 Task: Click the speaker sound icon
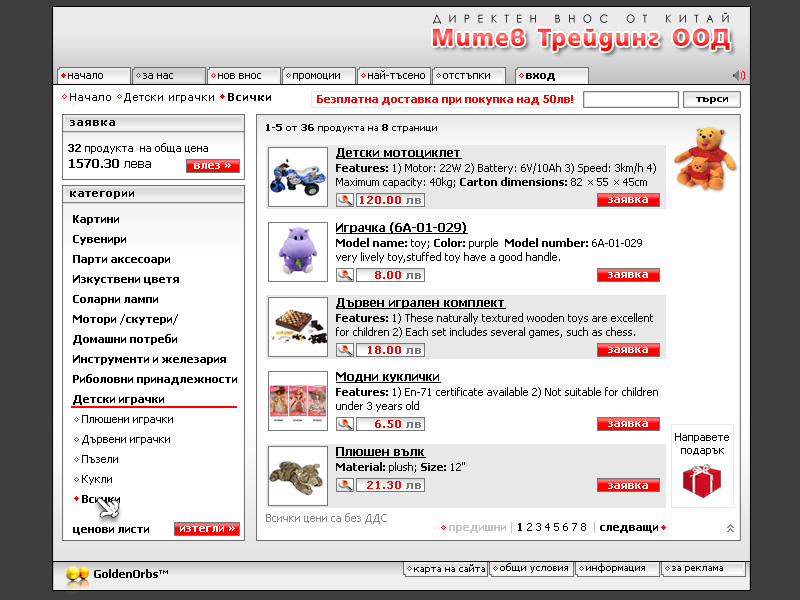(x=739, y=76)
